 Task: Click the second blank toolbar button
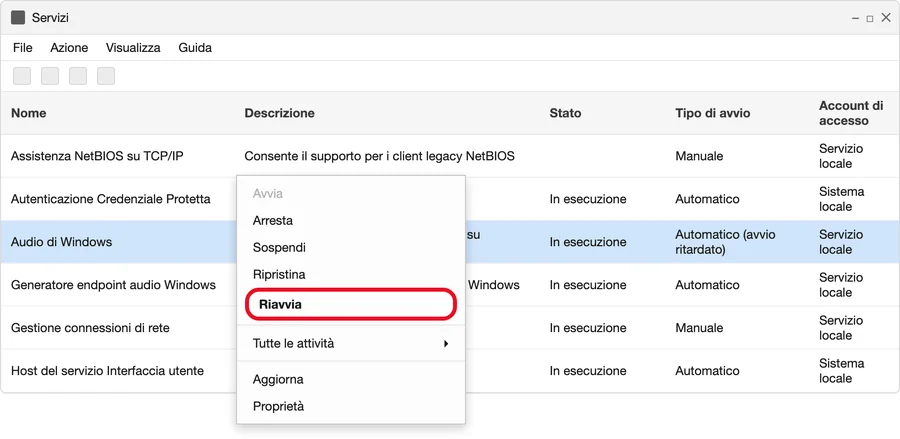50,76
